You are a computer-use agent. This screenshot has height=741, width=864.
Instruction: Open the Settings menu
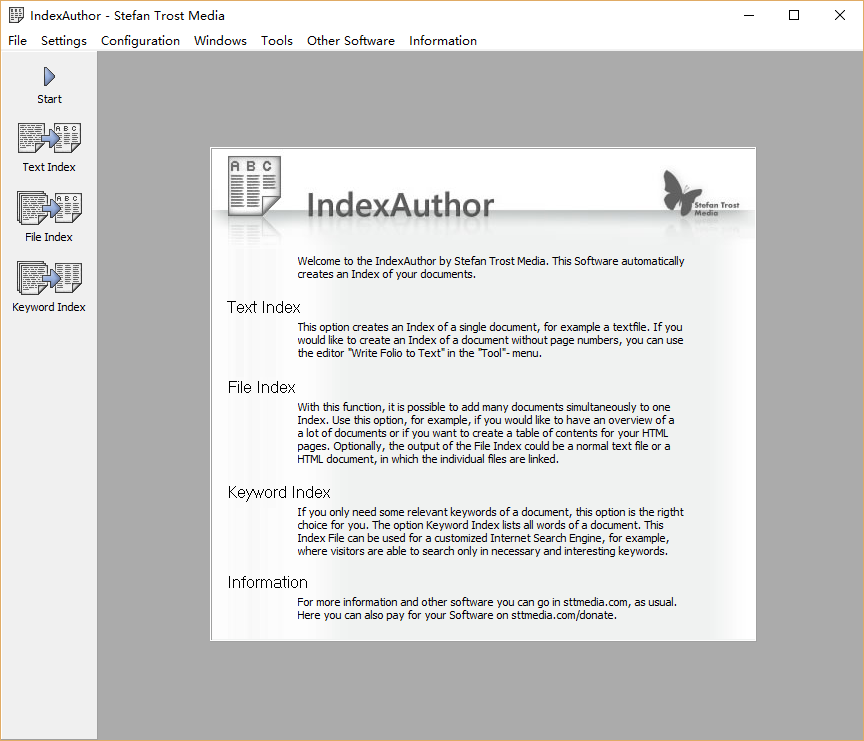pyautogui.click(x=64, y=41)
